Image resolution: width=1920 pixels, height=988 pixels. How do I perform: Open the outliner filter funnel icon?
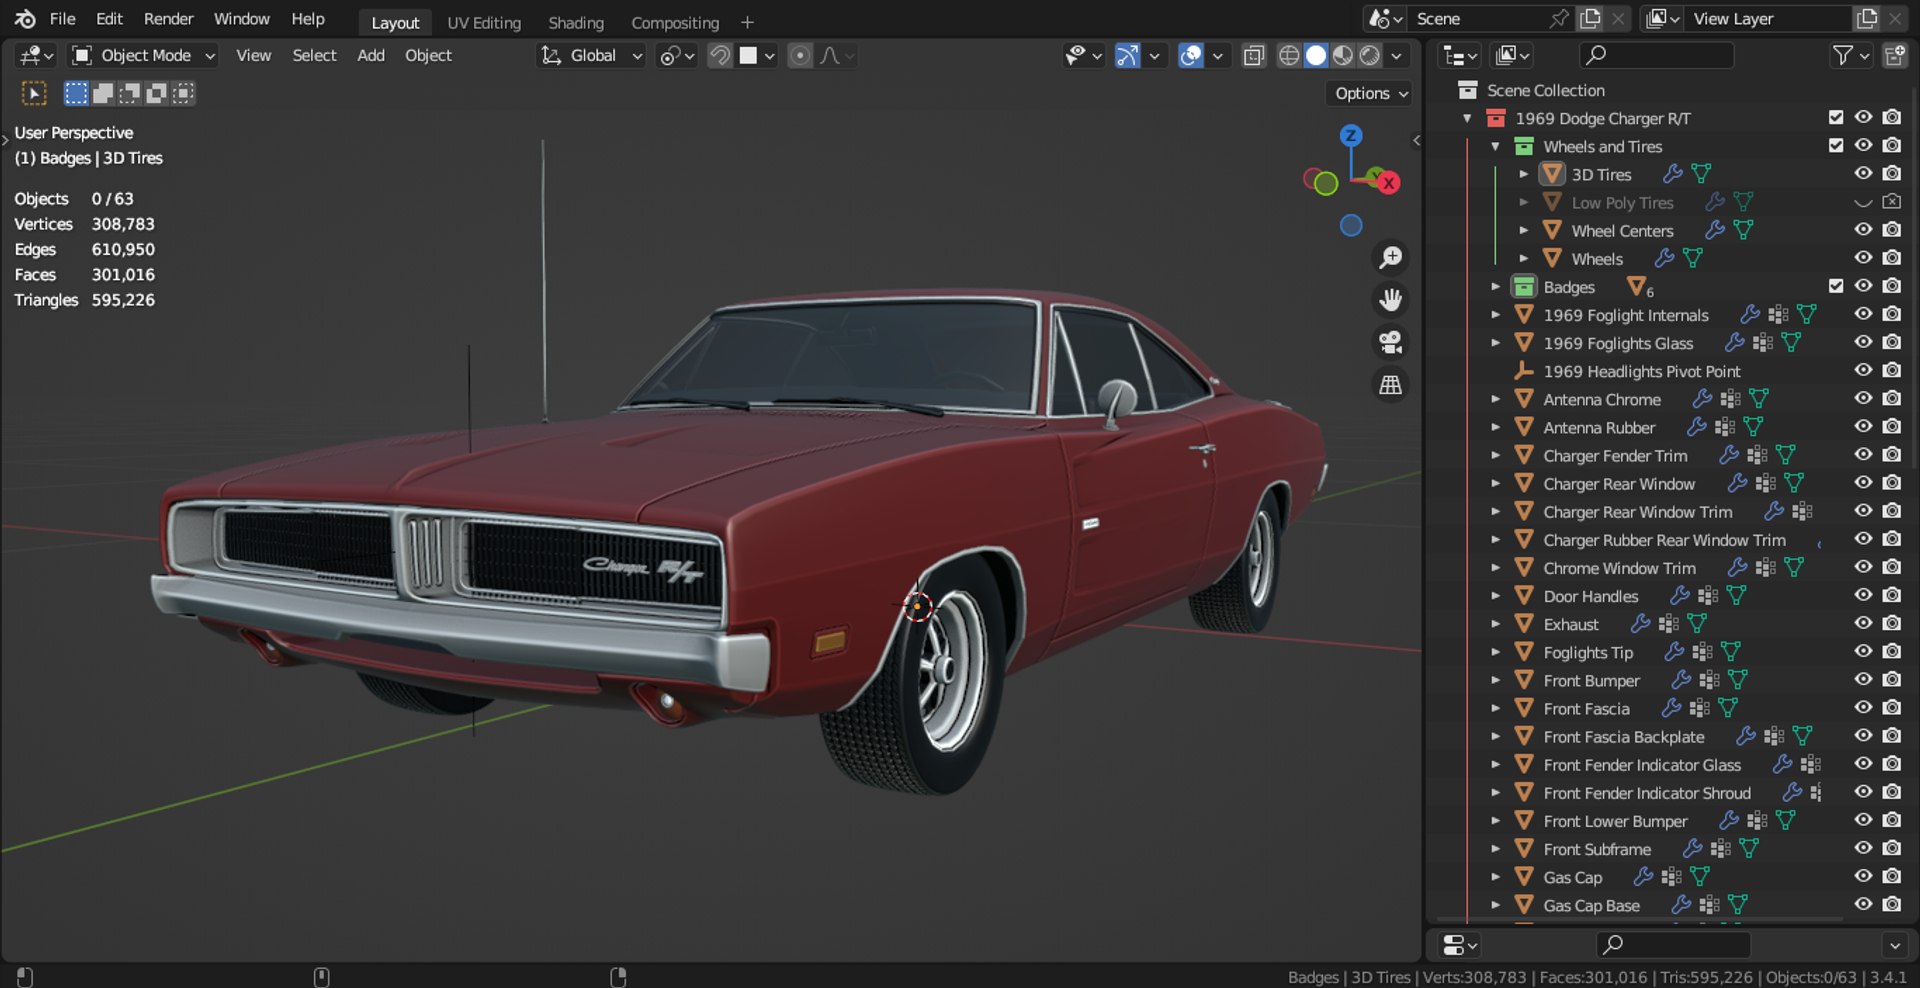1842,56
